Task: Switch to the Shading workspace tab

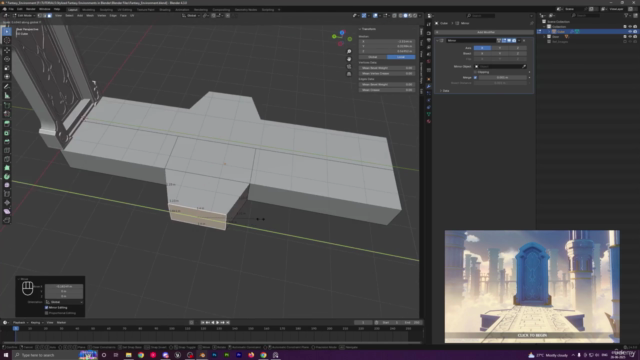Action: [165, 9]
